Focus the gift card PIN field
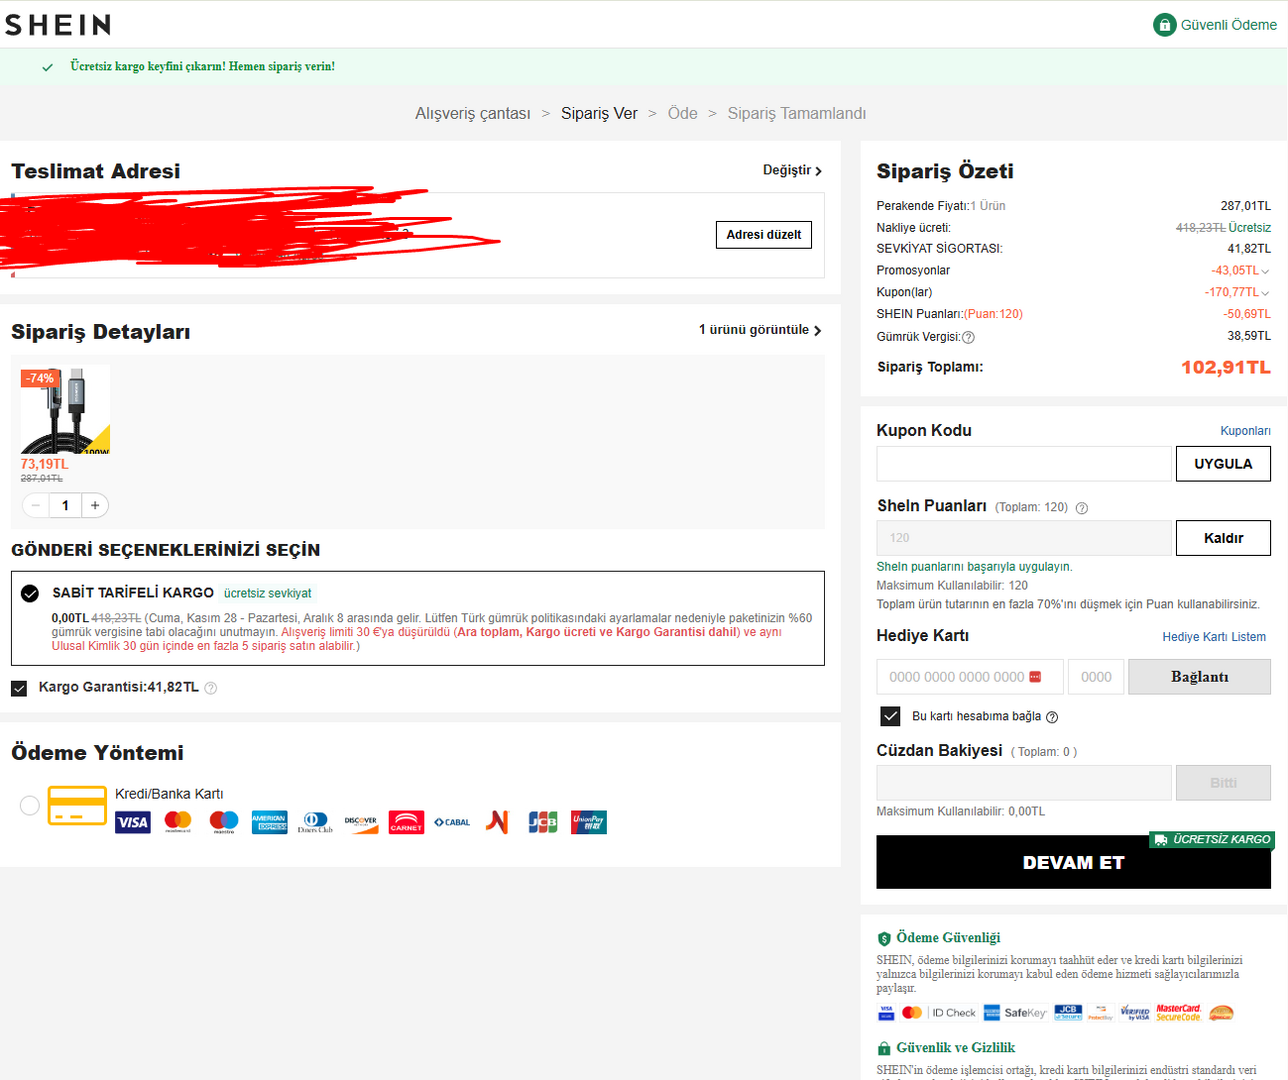The width and height of the screenshot is (1288, 1080). click(1096, 677)
